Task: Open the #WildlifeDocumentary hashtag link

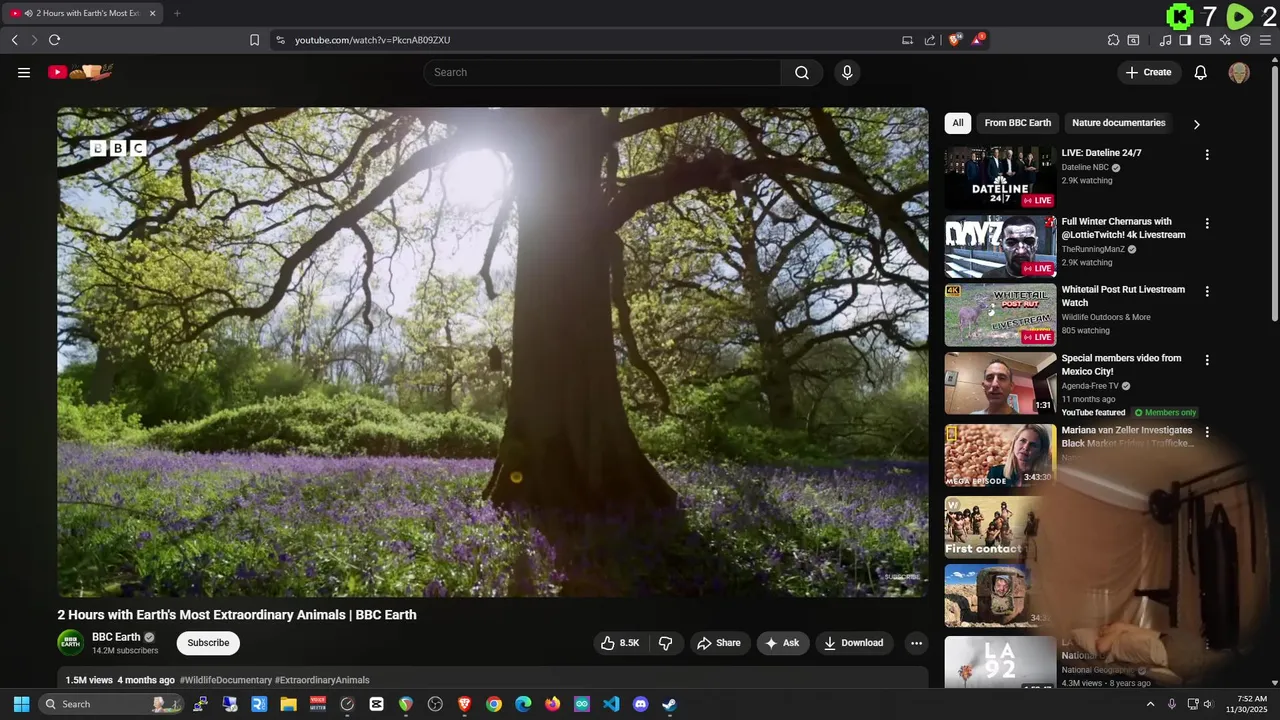Action: click(226, 680)
